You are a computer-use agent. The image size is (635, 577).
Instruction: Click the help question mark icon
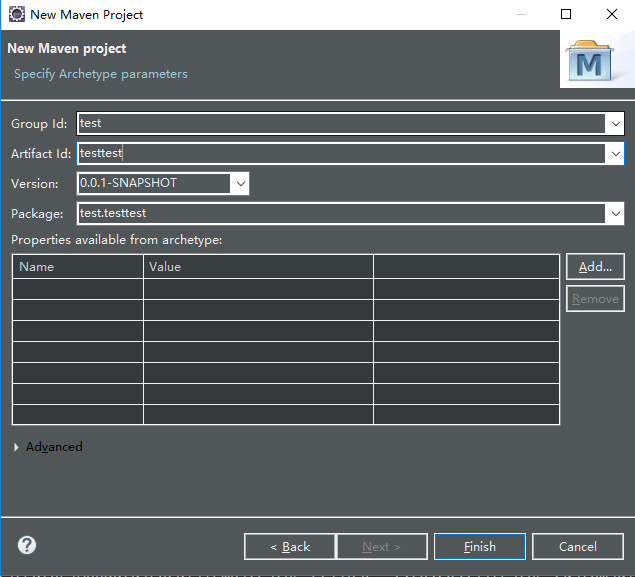(27, 545)
